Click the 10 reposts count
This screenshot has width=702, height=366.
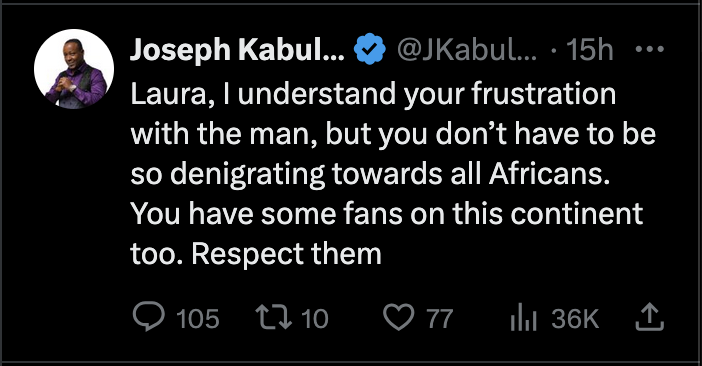point(315,319)
